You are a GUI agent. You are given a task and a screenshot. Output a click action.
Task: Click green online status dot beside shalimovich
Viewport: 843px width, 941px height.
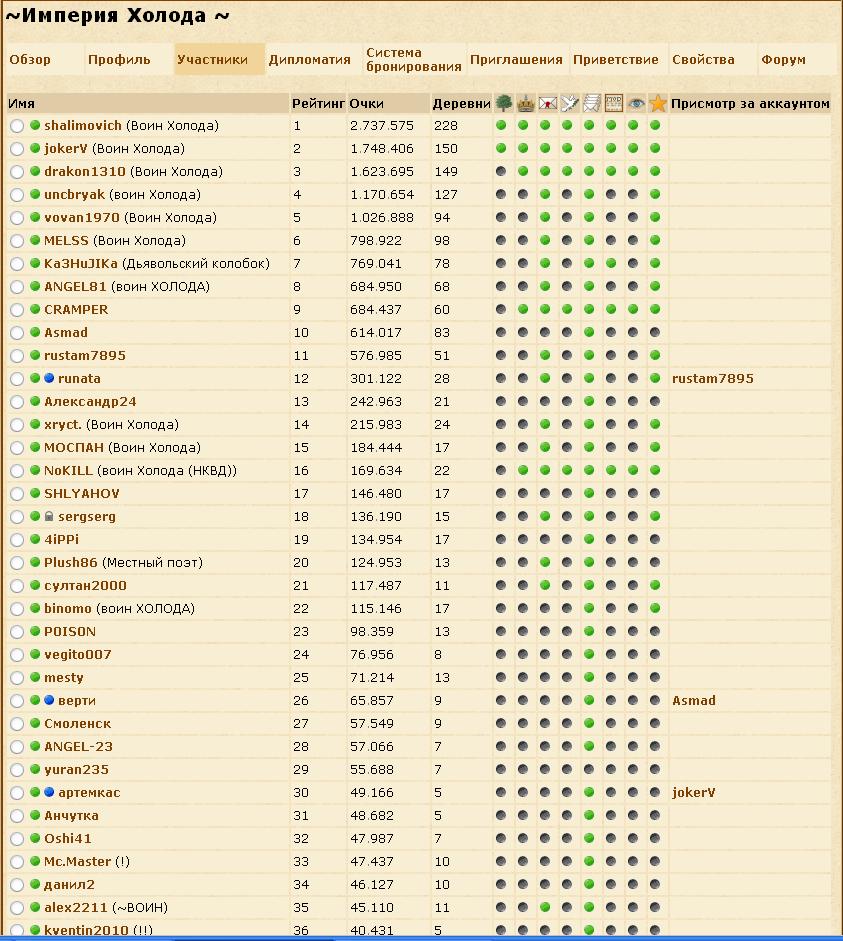[35, 125]
